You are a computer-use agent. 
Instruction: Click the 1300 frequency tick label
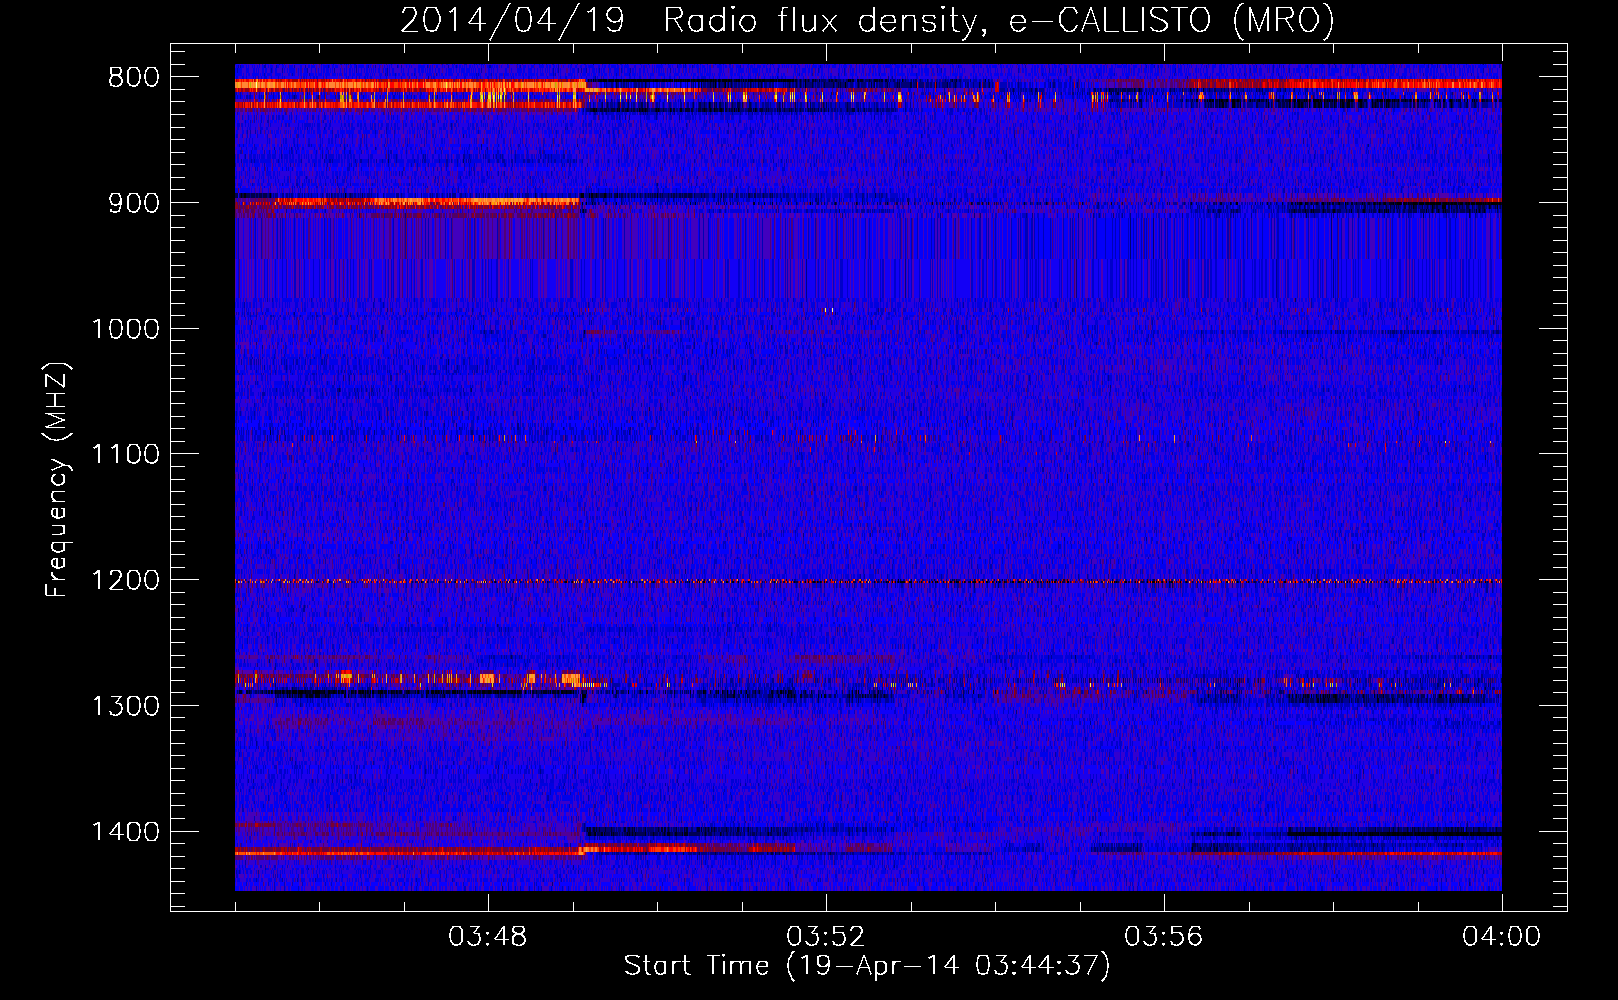point(125,706)
